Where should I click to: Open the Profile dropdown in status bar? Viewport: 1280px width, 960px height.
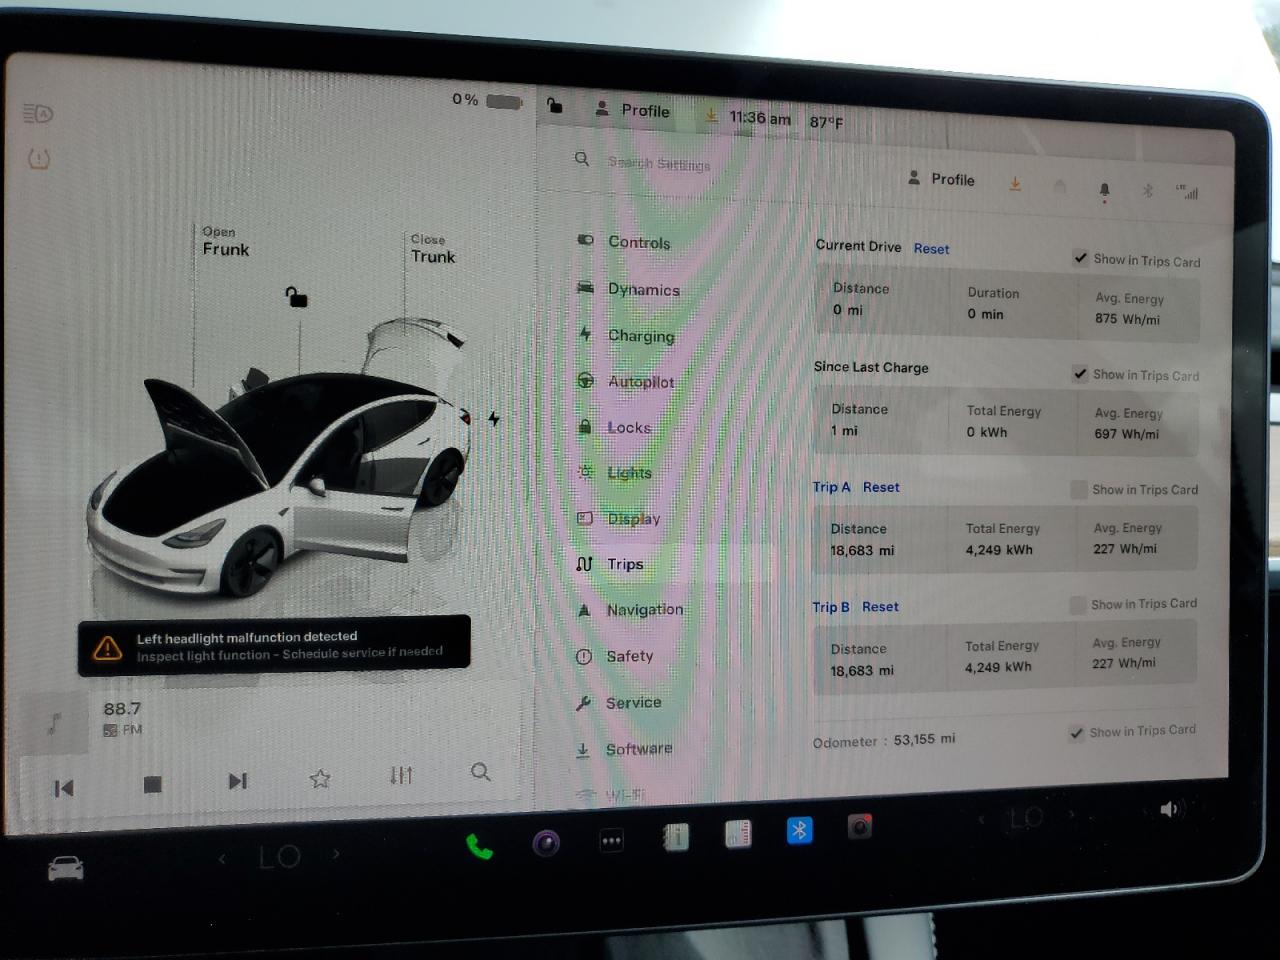[632, 110]
